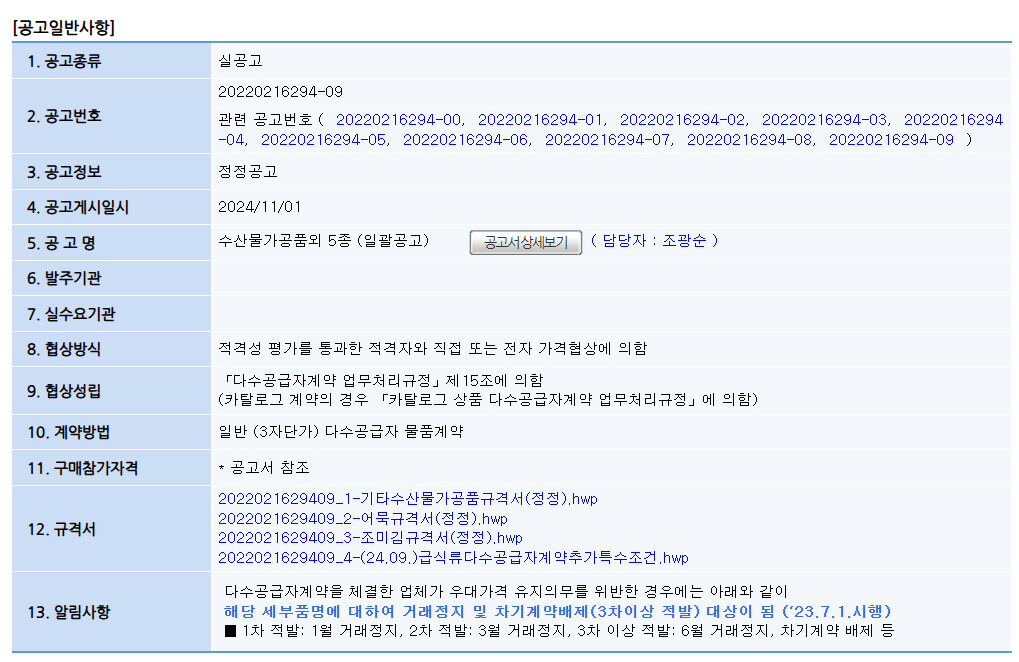1019x662 pixels.
Task: Click the 담당자 : 조광순 contact link
Action: coord(654,241)
